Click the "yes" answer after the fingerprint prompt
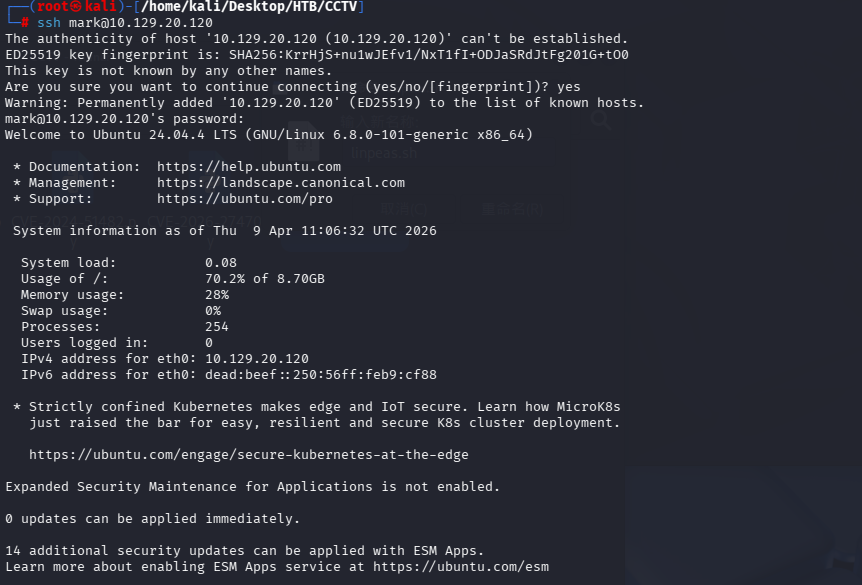 point(569,87)
